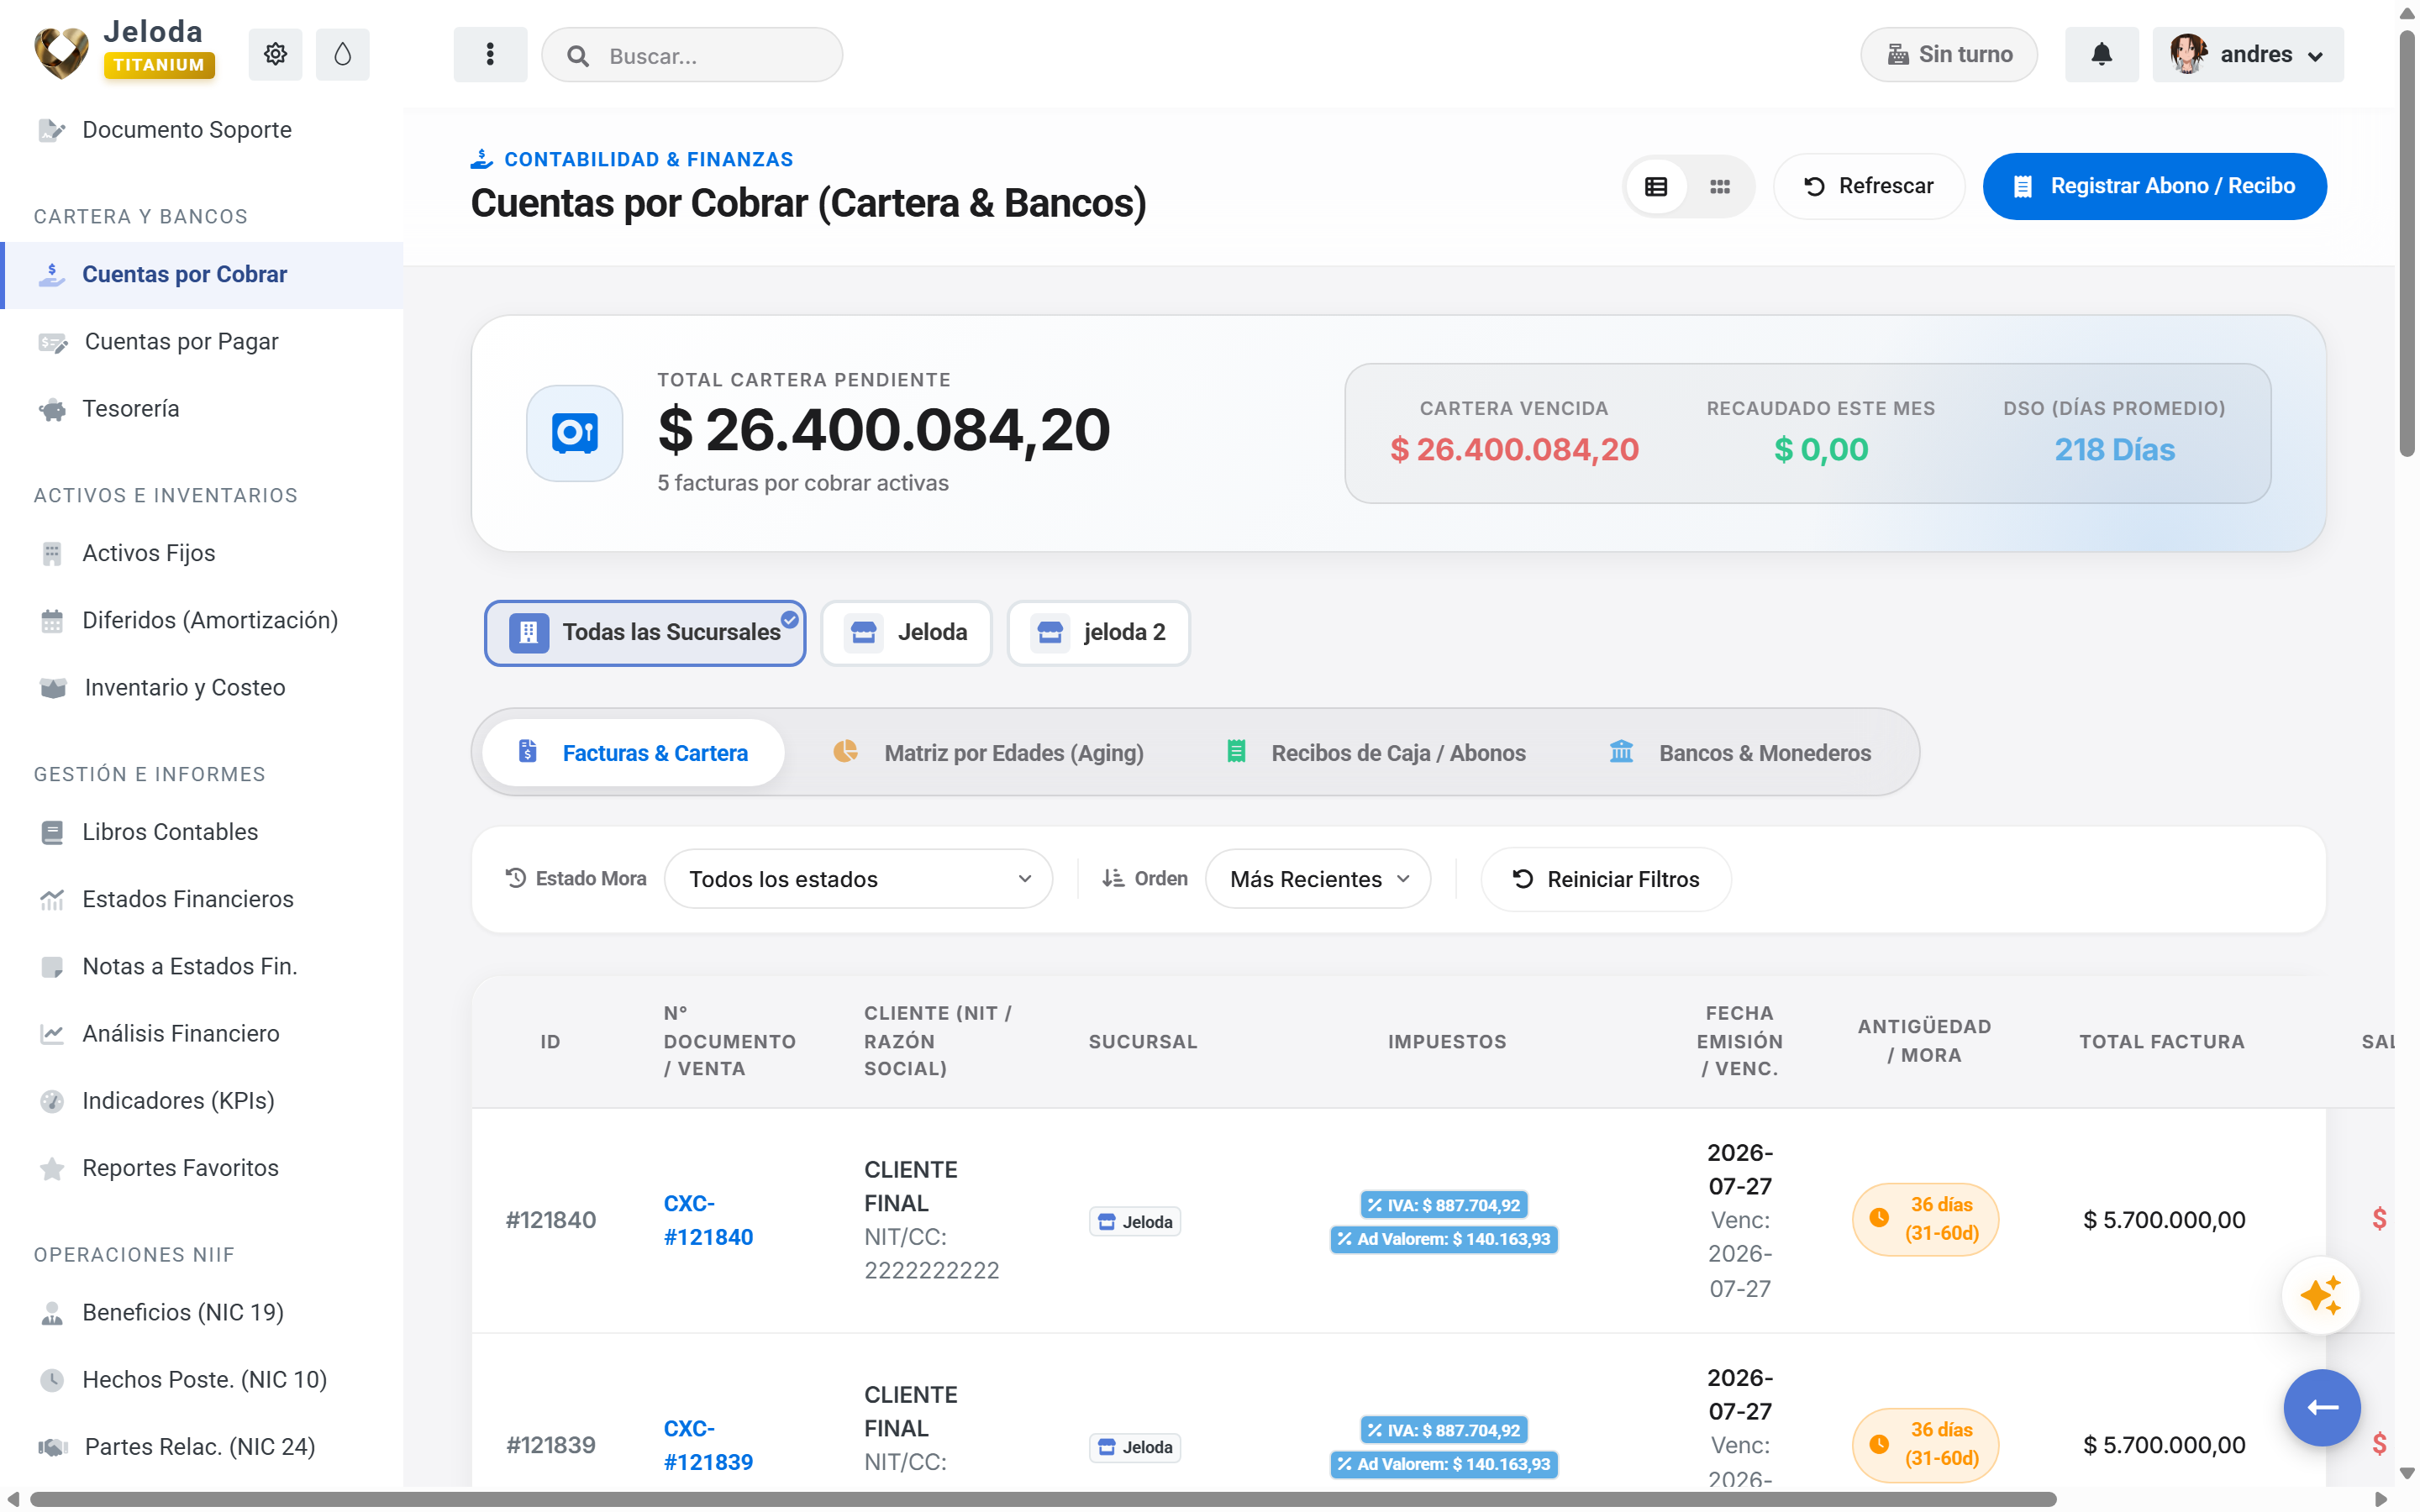Image resolution: width=2420 pixels, height=1512 pixels.
Task: Open the settings gear icon
Action: (275, 54)
